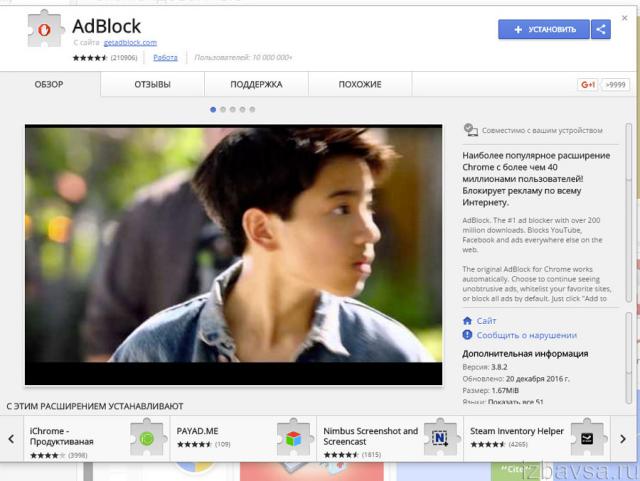Image resolution: width=640 pixels, height=481 pixels.
Task: Click the additional info section scrollbar
Action: (629, 358)
